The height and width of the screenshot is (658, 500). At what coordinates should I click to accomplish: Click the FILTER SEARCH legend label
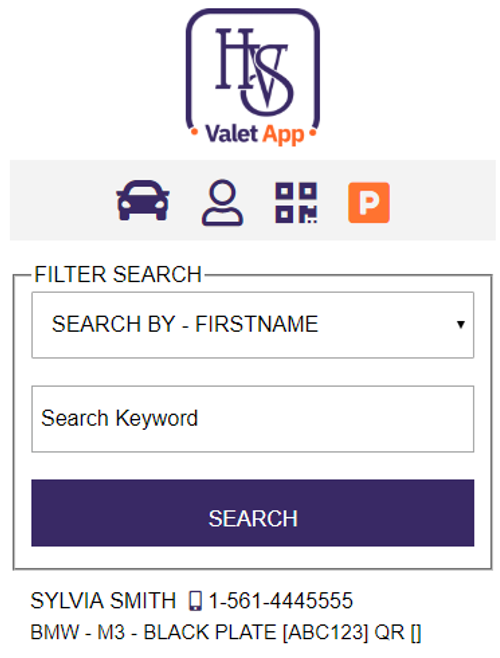point(118,274)
